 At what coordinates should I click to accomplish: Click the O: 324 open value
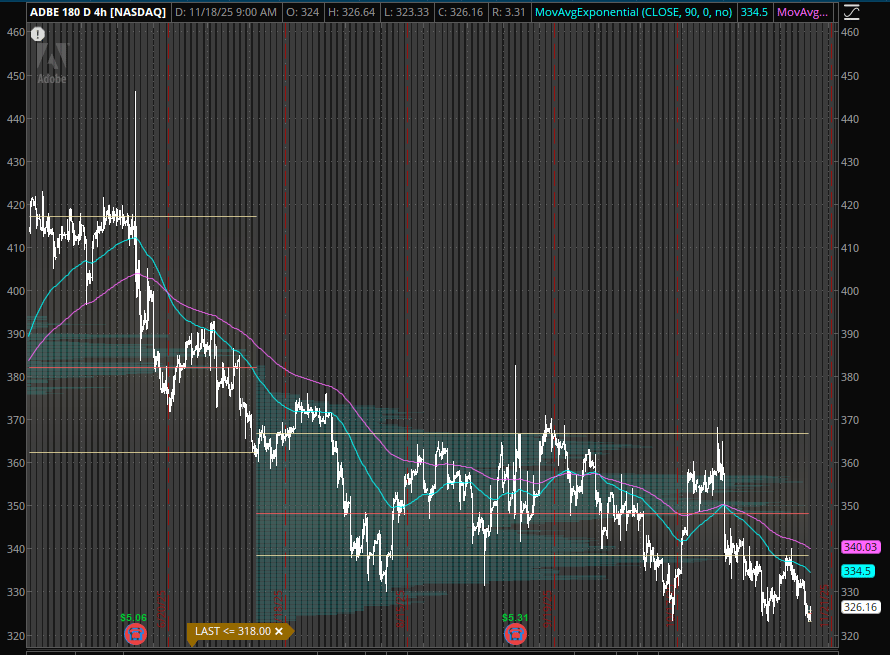click(303, 12)
